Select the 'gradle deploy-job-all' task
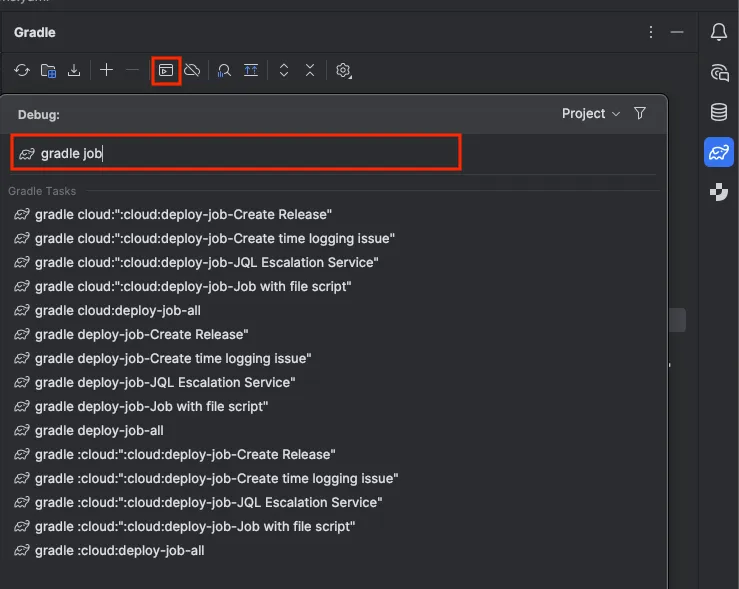739x589 pixels. (334, 431)
